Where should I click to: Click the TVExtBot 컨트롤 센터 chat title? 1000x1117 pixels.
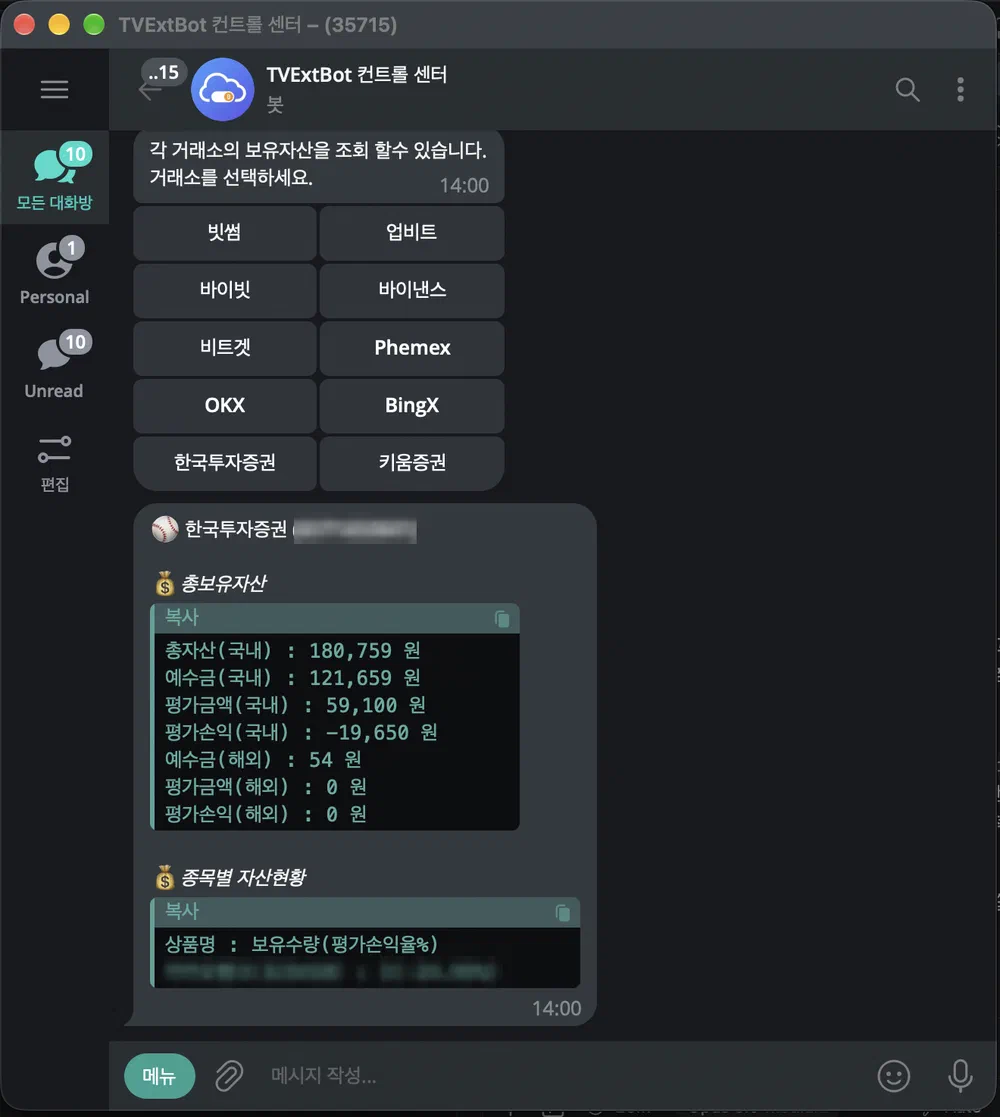(356, 75)
